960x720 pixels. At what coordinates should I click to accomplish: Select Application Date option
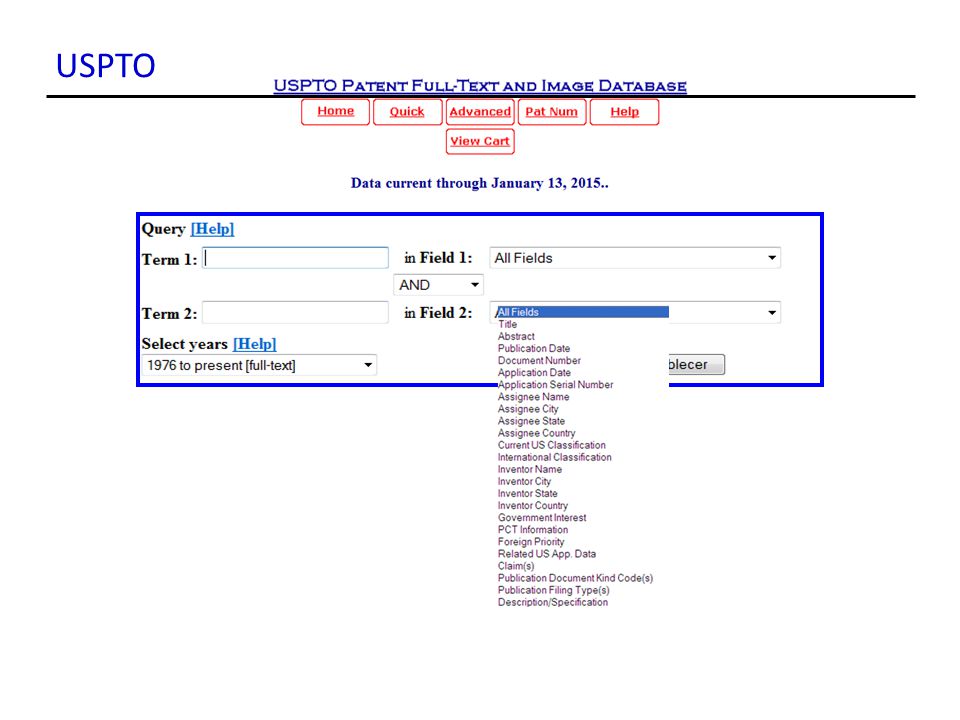pos(534,373)
